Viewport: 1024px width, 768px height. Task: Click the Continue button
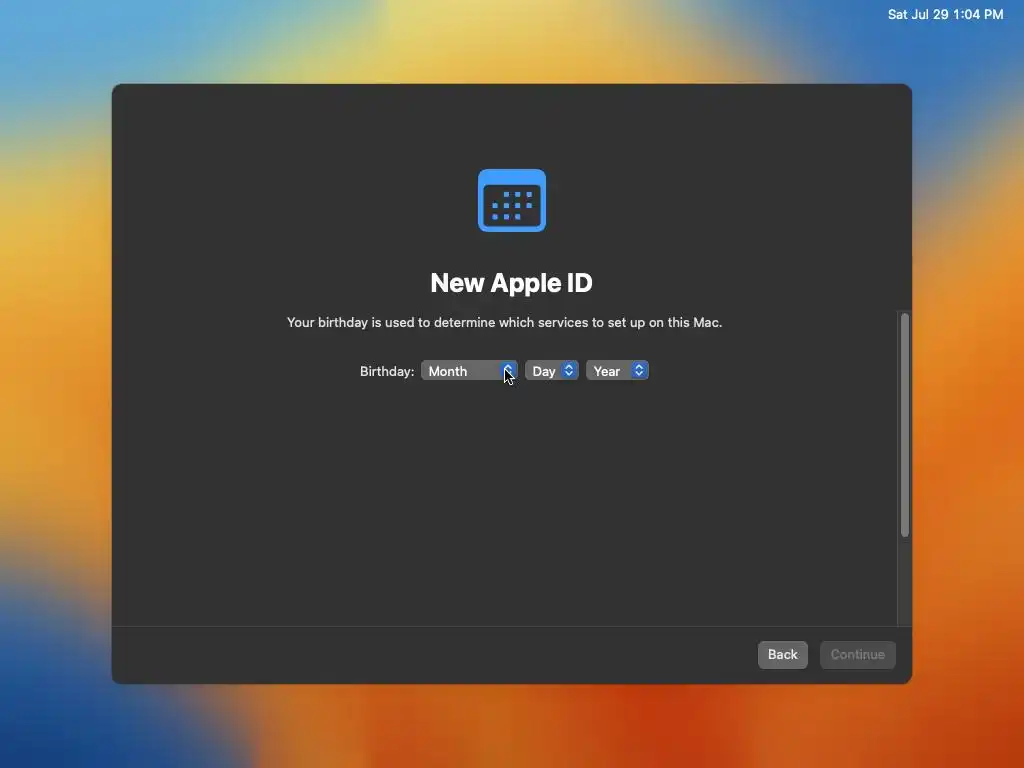tap(857, 654)
